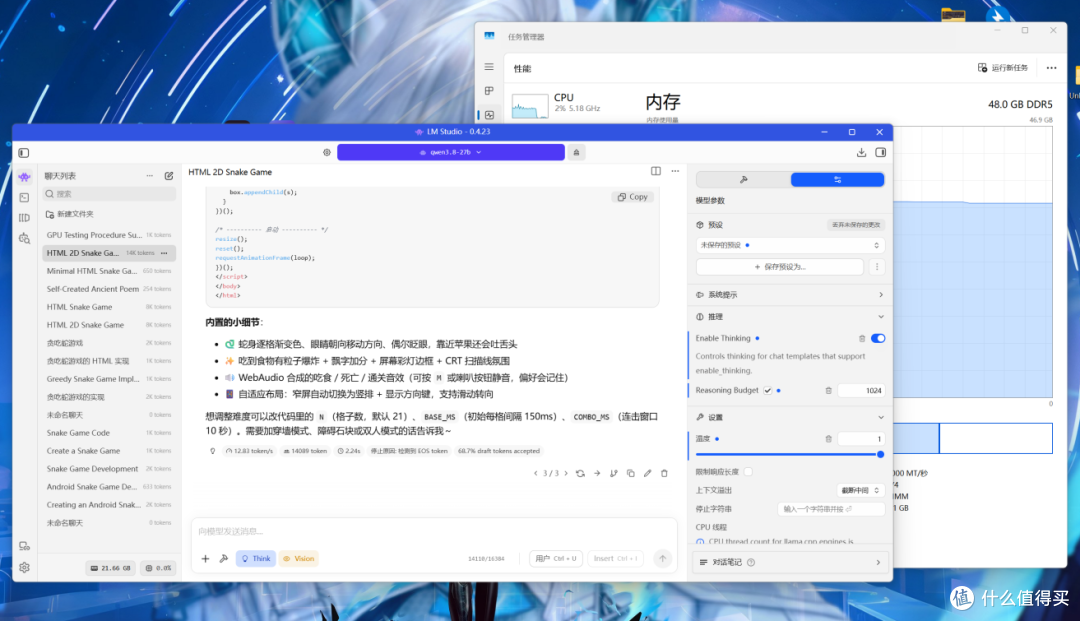
Task: Click the Reasoning Budget value field 1024
Action: [x=861, y=390]
